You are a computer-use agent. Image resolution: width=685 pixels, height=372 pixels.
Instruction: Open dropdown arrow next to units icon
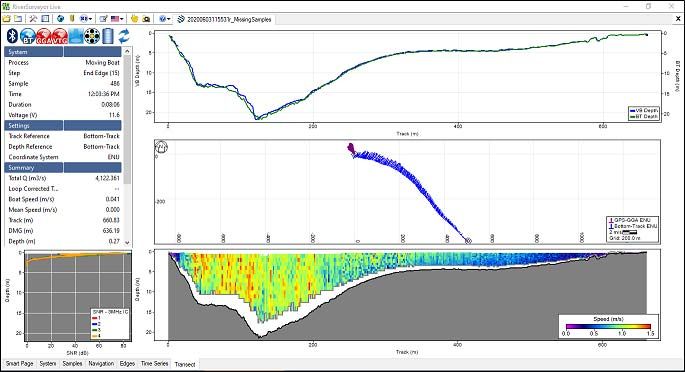point(90,19)
